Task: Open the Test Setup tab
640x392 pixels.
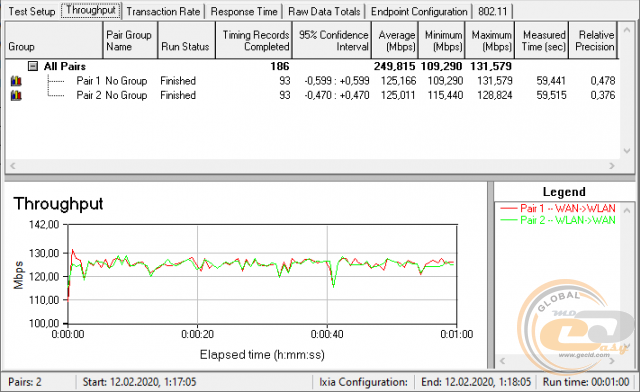Action: click(x=32, y=11)
